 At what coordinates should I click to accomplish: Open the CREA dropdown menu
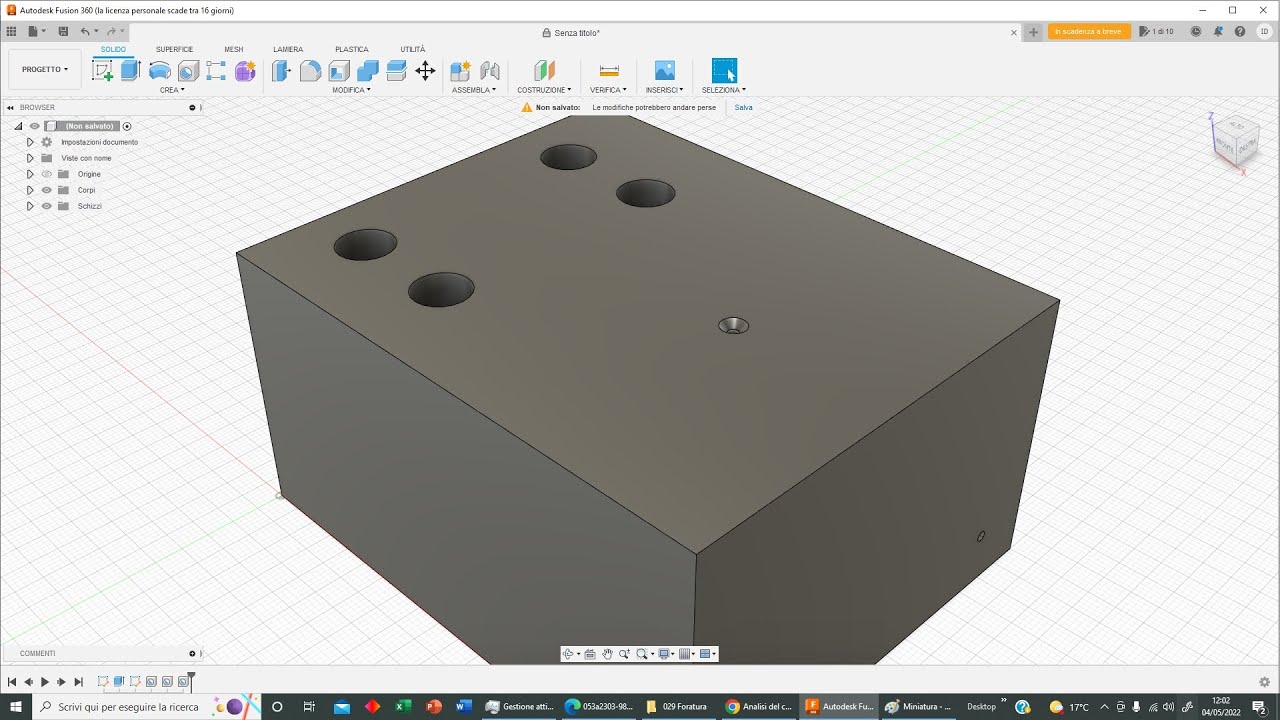(172, 90)
